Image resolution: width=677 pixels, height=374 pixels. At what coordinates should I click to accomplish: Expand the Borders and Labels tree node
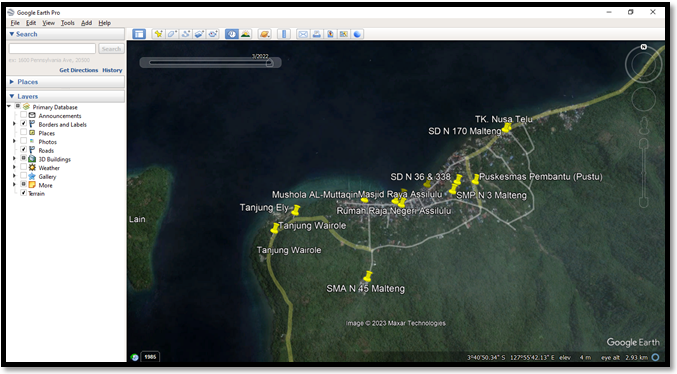tap(14, 124)
